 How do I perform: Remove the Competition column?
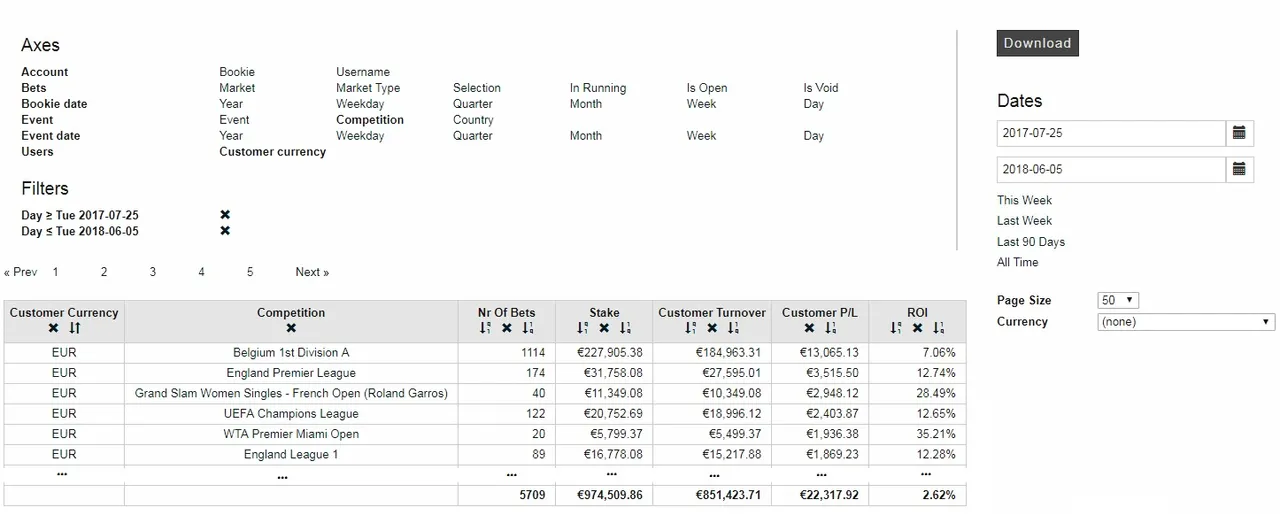291,328
